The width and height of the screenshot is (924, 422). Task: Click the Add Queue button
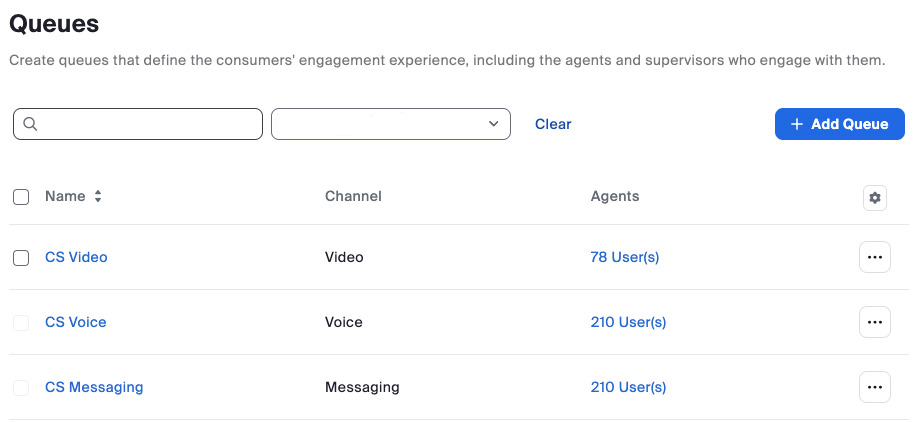[x=839, y=124]
